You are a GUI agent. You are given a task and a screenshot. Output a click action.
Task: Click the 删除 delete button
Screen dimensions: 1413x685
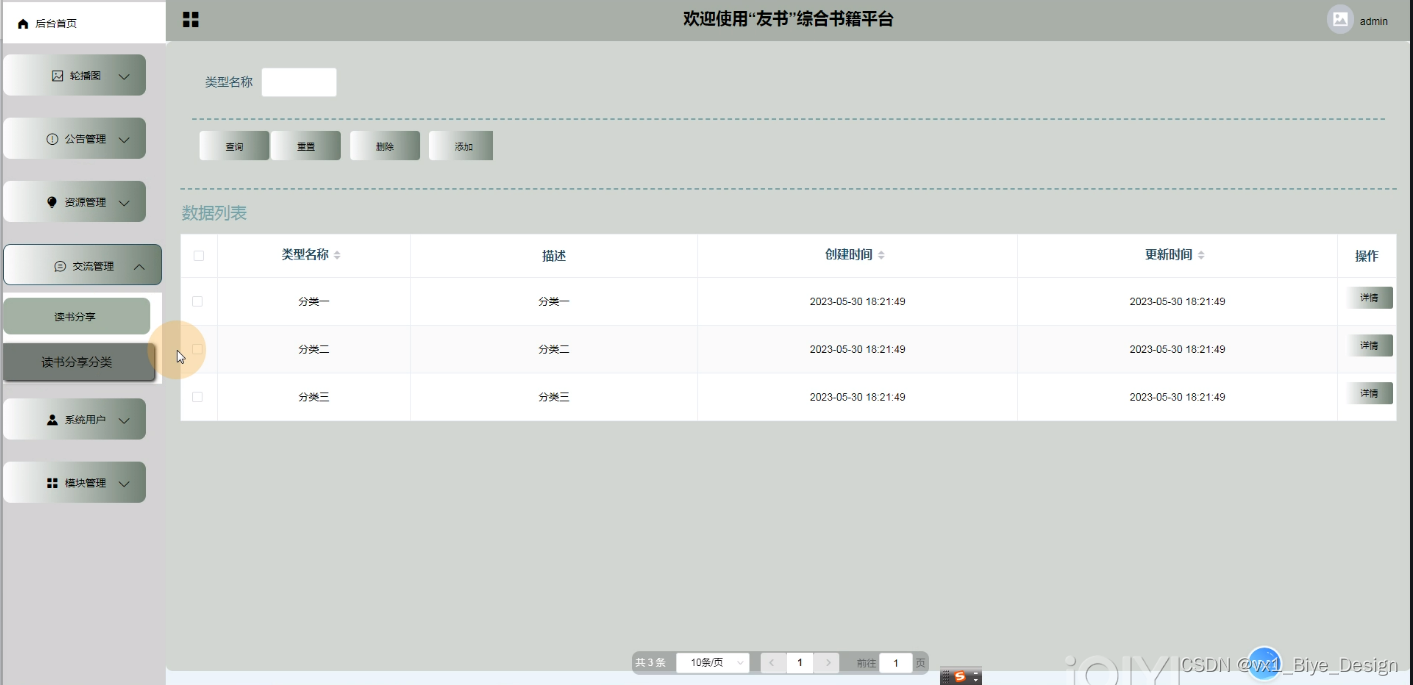pos(385,146)
